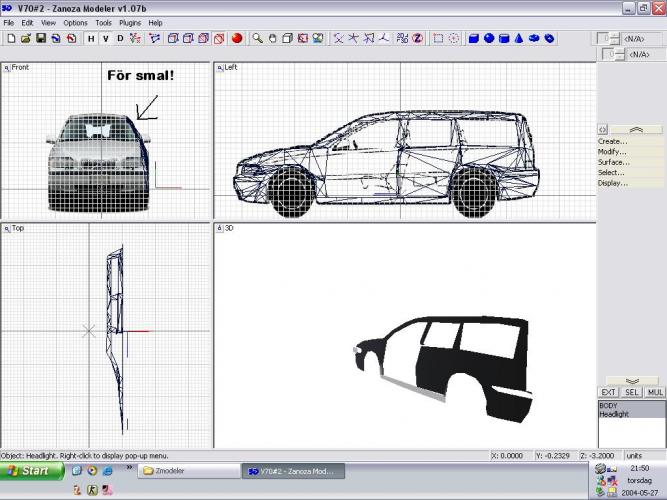Screen dimensions: 667x500
Task: Create a blue torus primitive
Action: pyautogui.click(x=534, y=38)
